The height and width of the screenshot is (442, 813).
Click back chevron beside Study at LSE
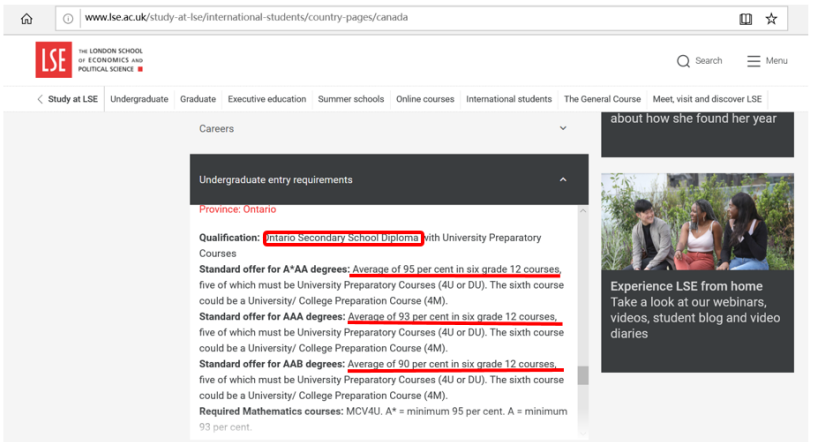point(40,99)
